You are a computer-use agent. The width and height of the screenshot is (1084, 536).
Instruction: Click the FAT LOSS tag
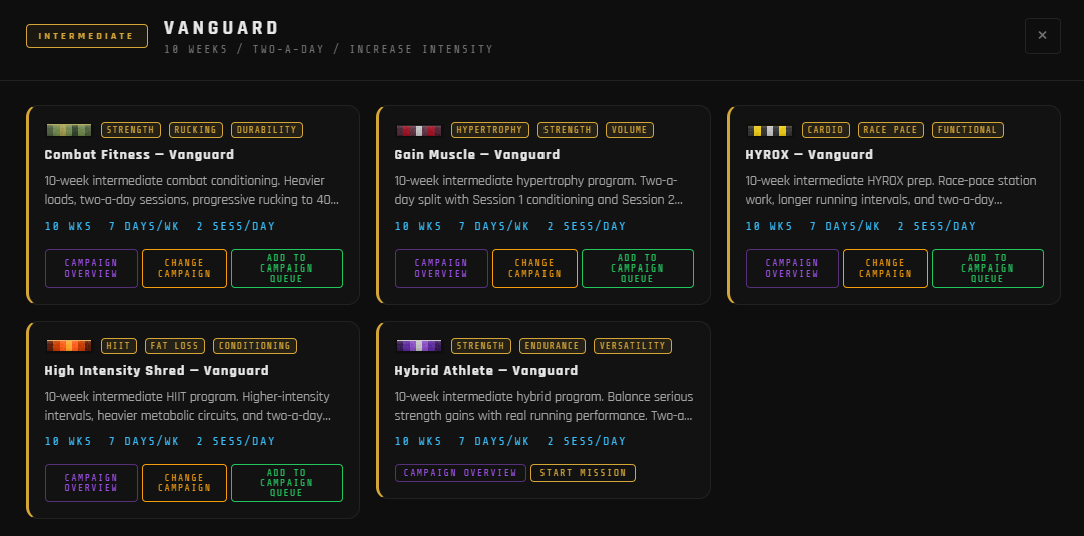tap(175, 346)
